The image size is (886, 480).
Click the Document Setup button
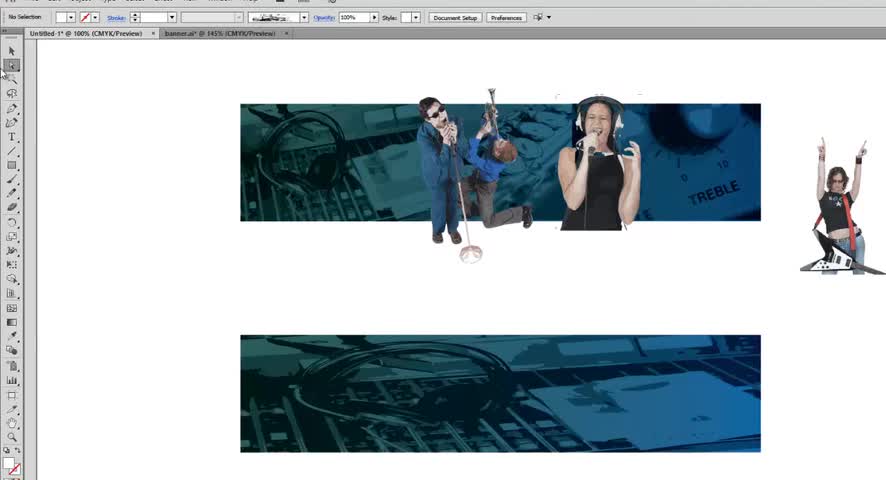[x=455, y=18]
